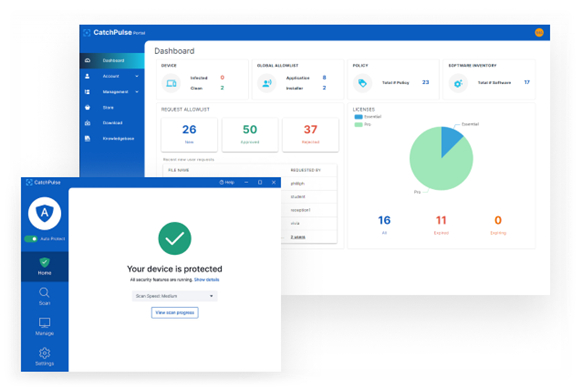This screenshot has width=583, height=390.
Task: Open the Manage monitor icon
Action: [x=44, y=323]
